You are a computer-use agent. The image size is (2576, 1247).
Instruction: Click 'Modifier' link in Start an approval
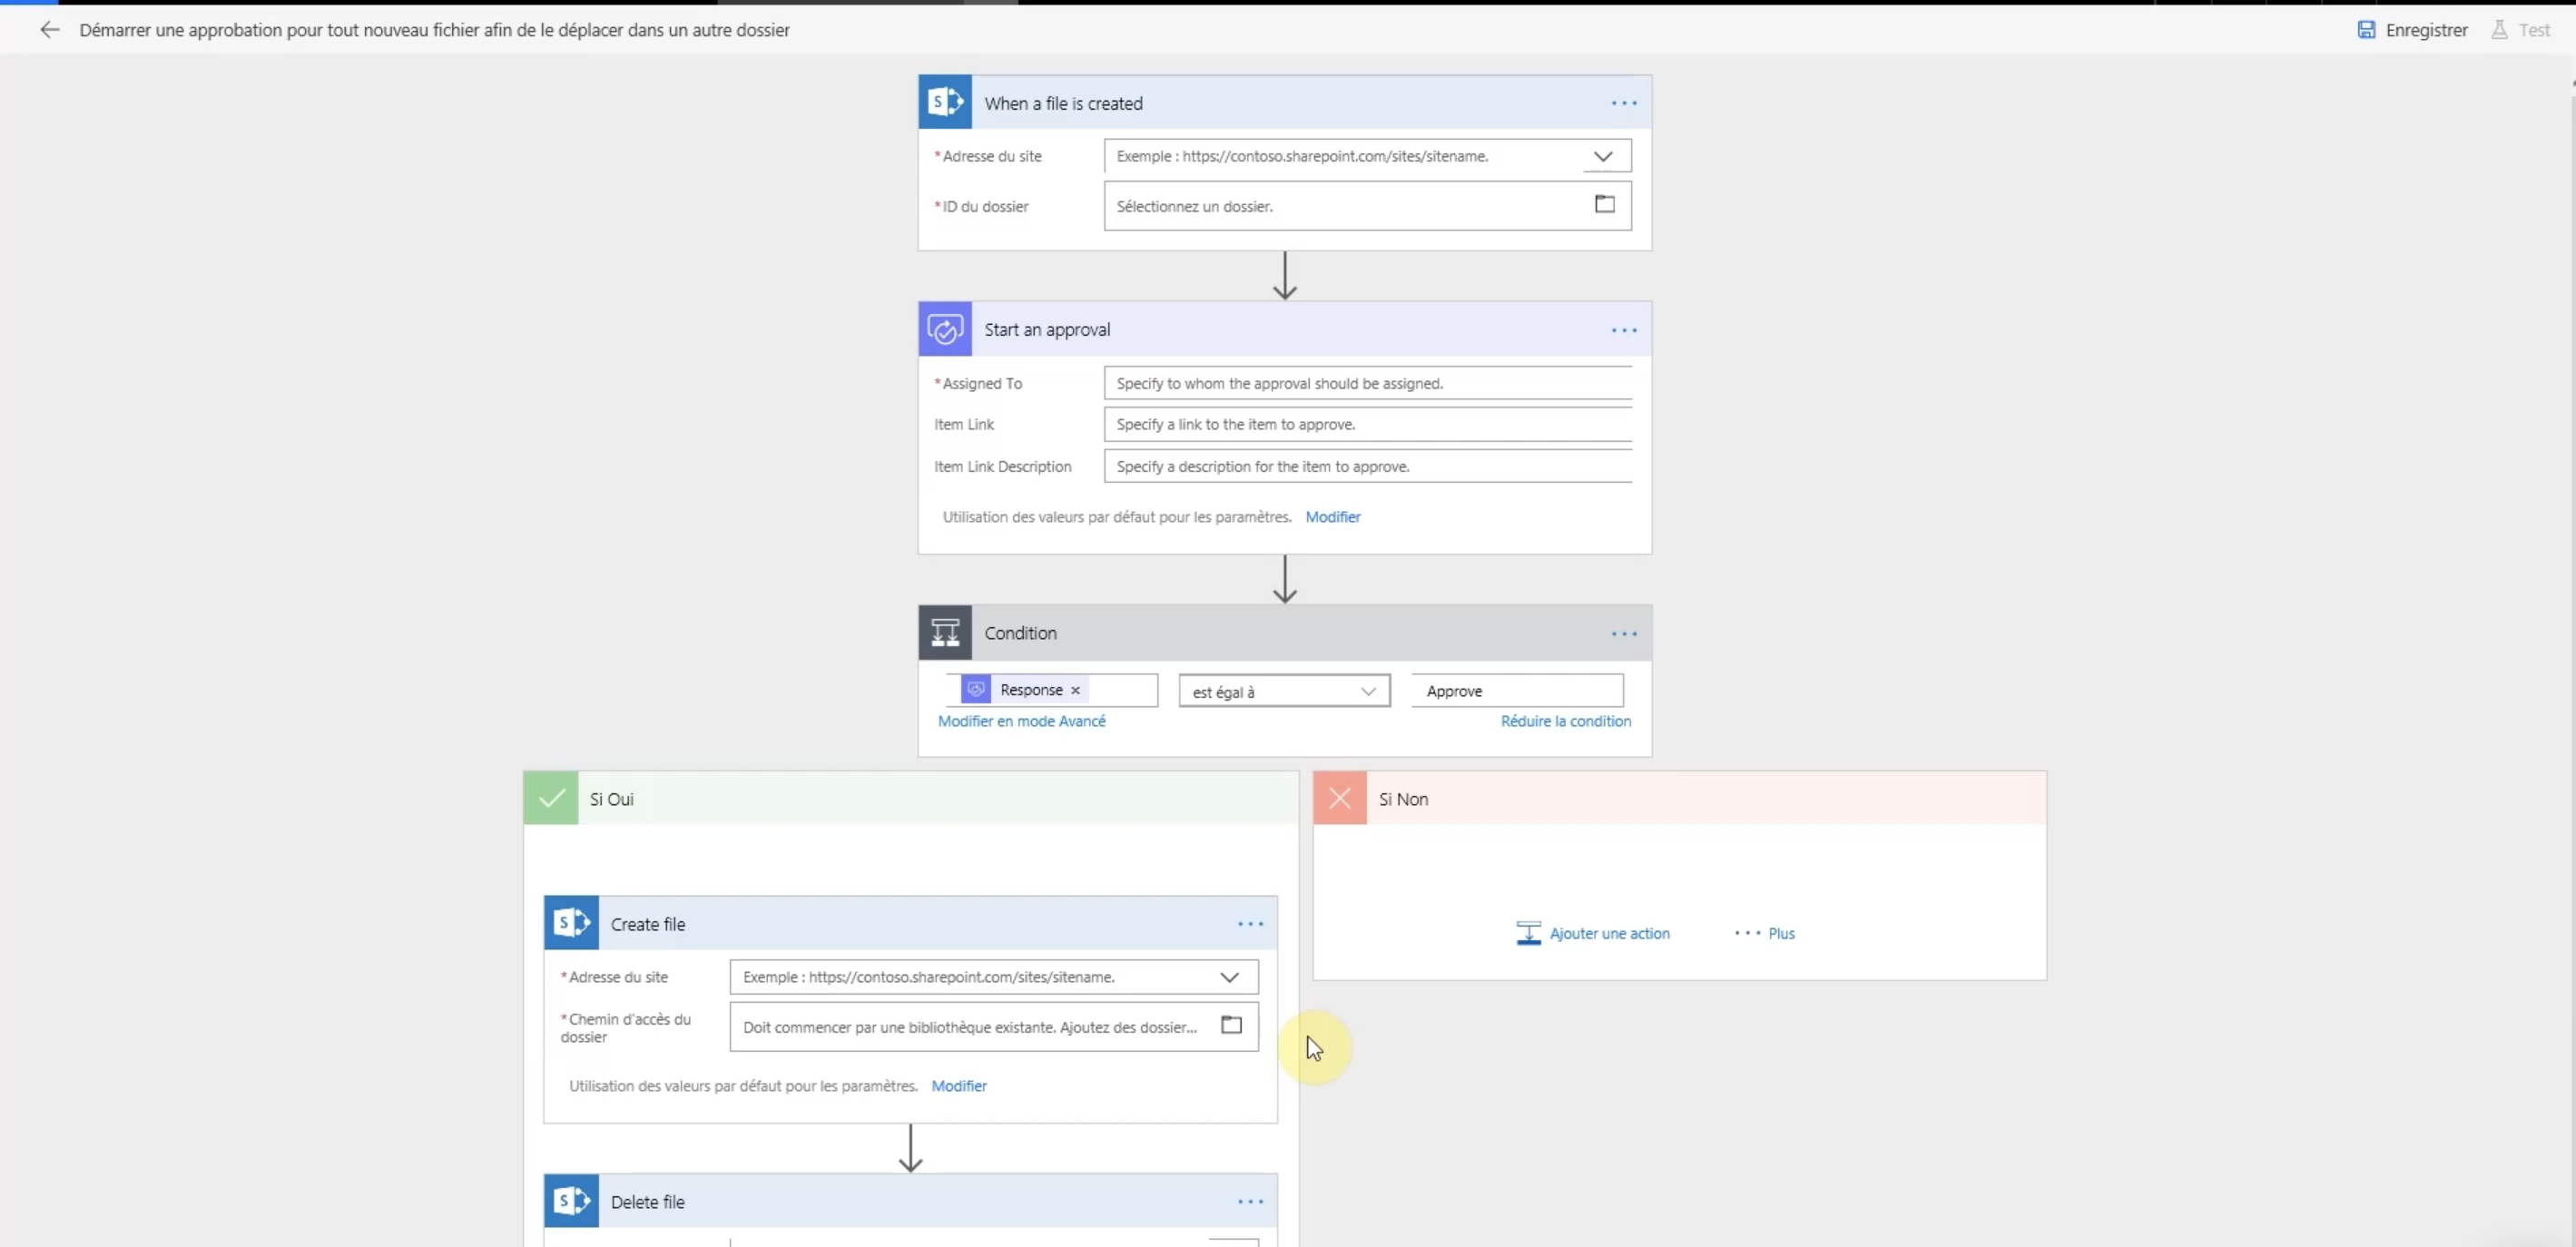pos(1332,515)
